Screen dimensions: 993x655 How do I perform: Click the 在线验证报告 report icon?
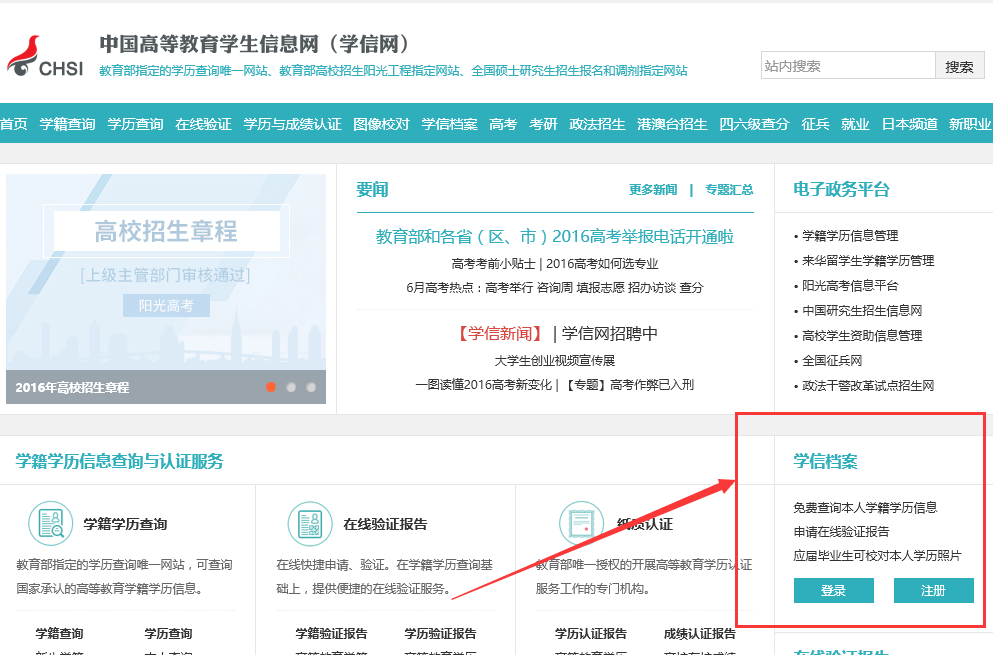pyautogui.click(x=309, y=523)
